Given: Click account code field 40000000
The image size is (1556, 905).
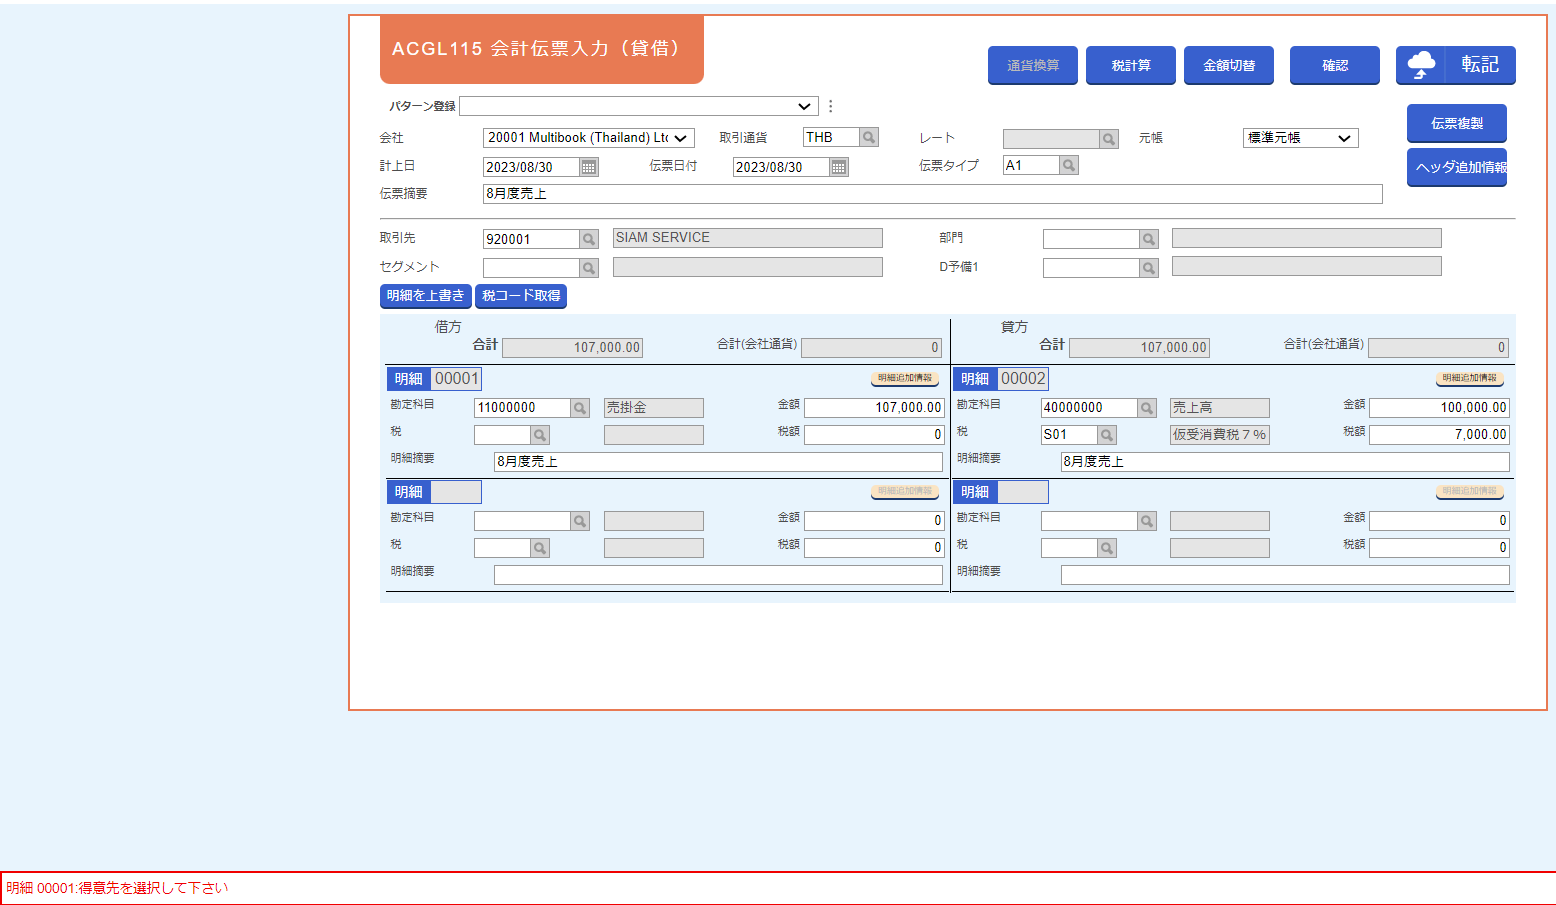Looking at the screenshot, I should tap(1089, 408).
